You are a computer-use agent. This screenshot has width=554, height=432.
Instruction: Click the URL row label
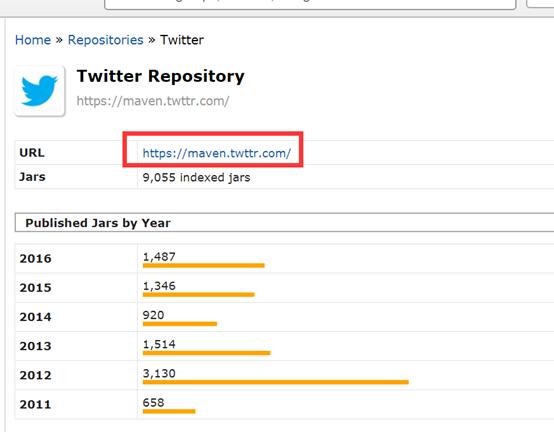click(x=32, y=153)
